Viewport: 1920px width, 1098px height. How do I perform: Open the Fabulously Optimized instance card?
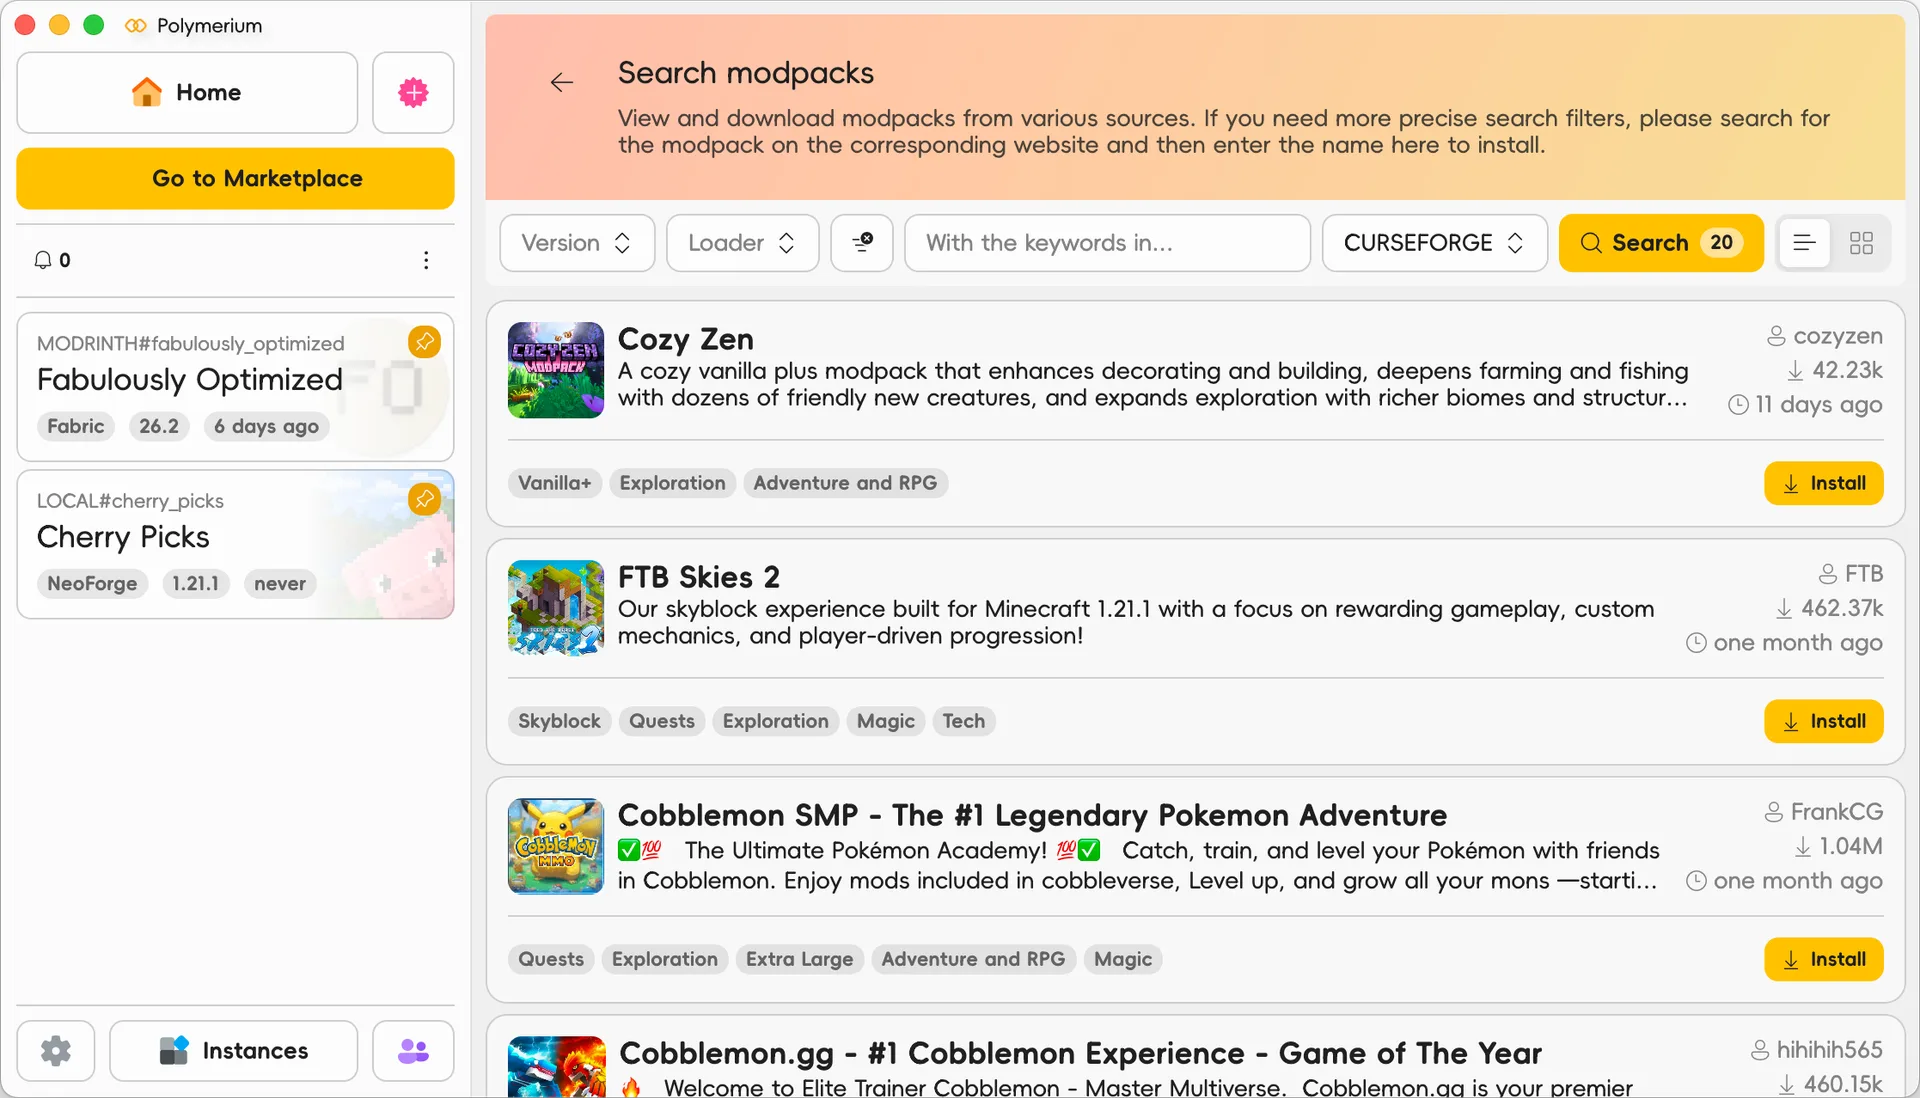(235, 387)
